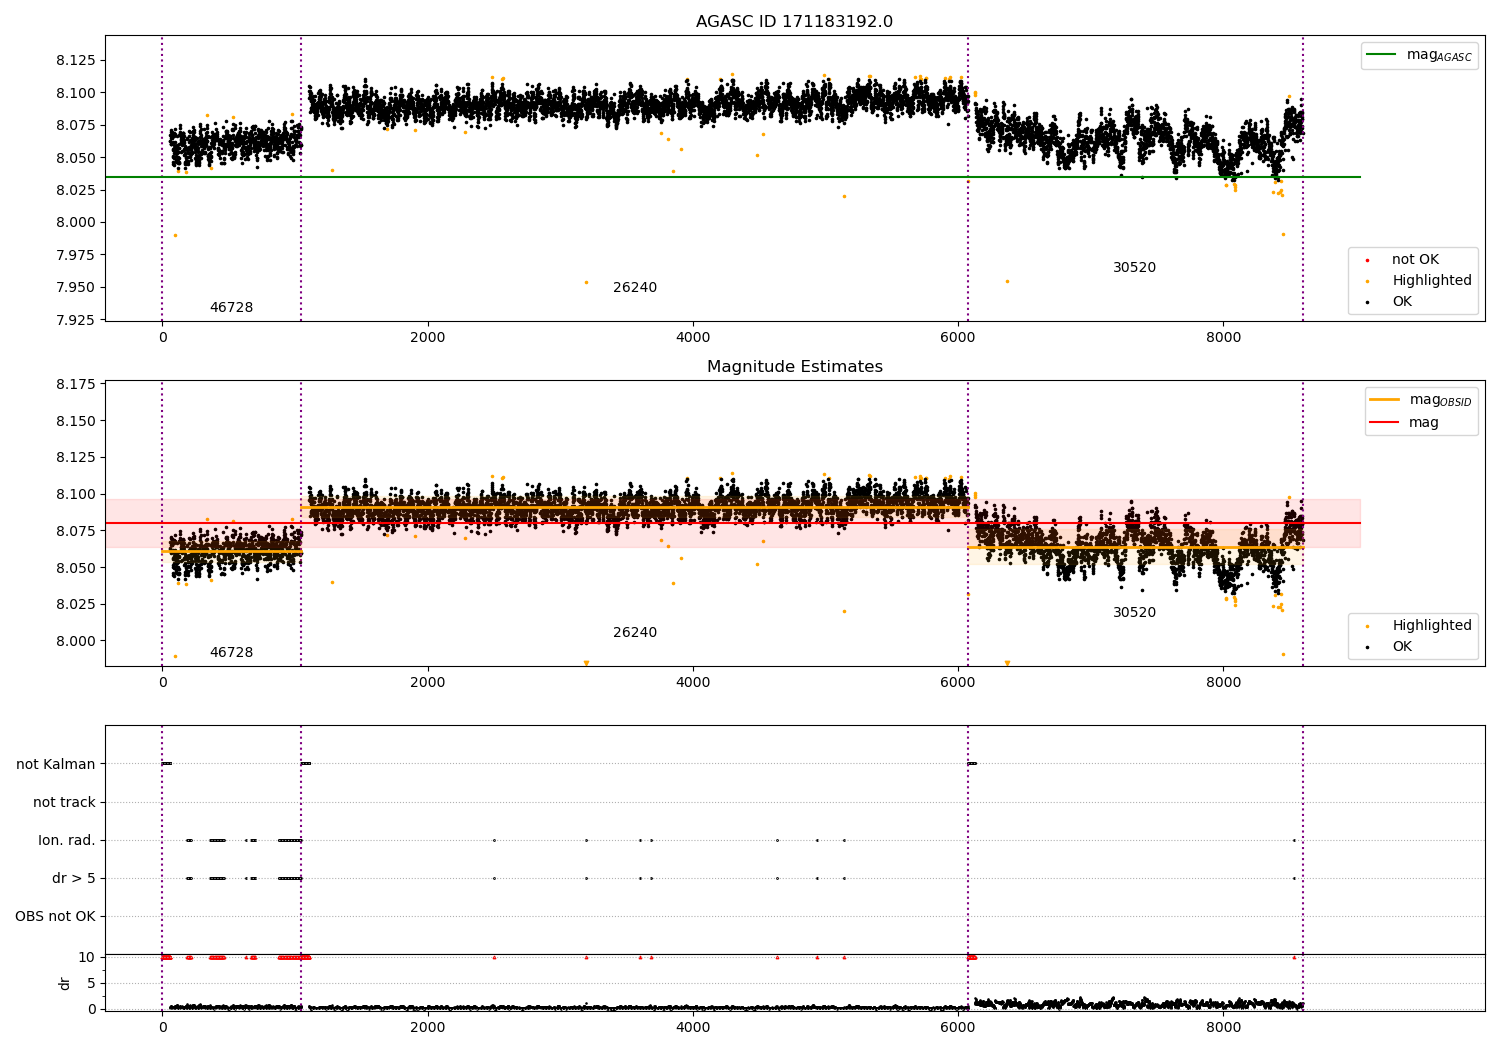The width and height of the screenshot is (1500, 1050).
Task: Click "46728" annotation in Magnitude Estimates plot
Action: coord(231,653)
